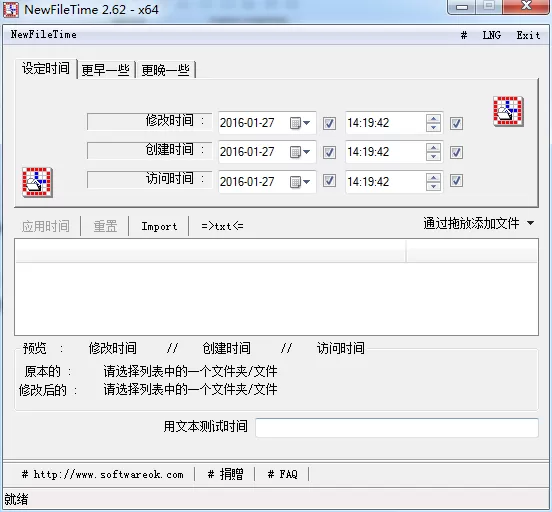Open the LNG language menu
Image resolution: width=552 pixels, height=512 pixels.
coord(491,35)
